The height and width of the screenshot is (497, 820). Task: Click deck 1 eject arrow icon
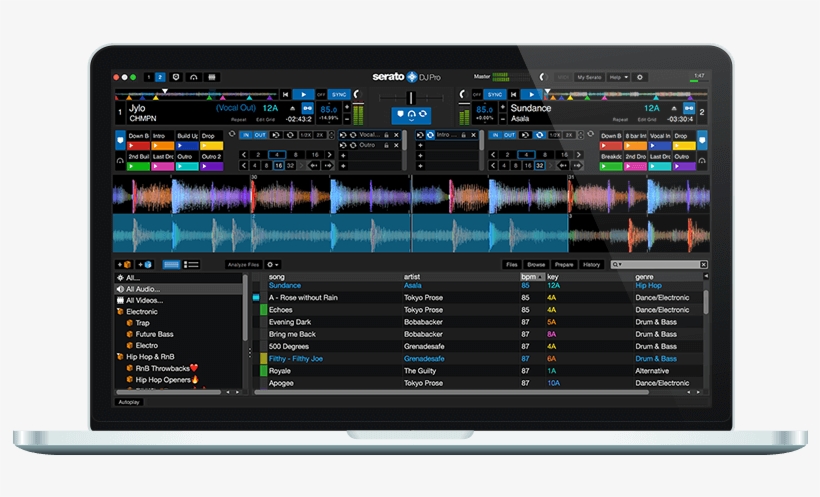[293, 108]
